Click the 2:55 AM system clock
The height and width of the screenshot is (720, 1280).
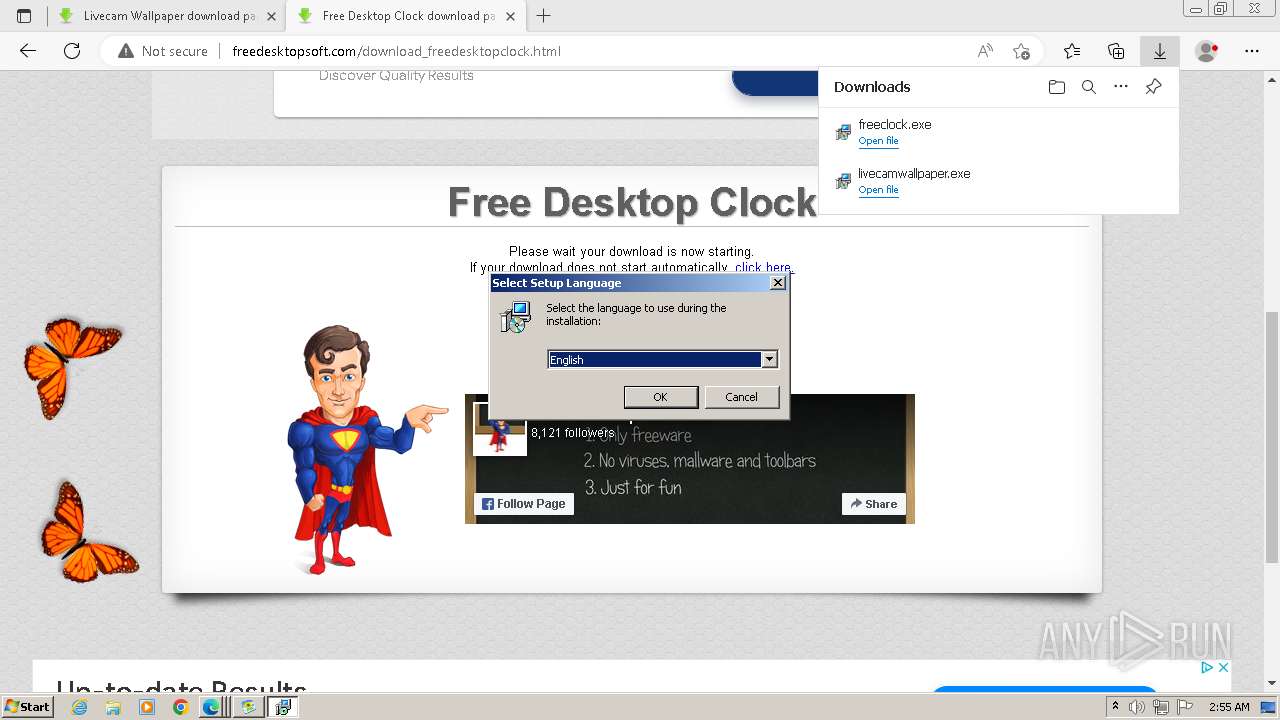click(x=1229, y=707)
